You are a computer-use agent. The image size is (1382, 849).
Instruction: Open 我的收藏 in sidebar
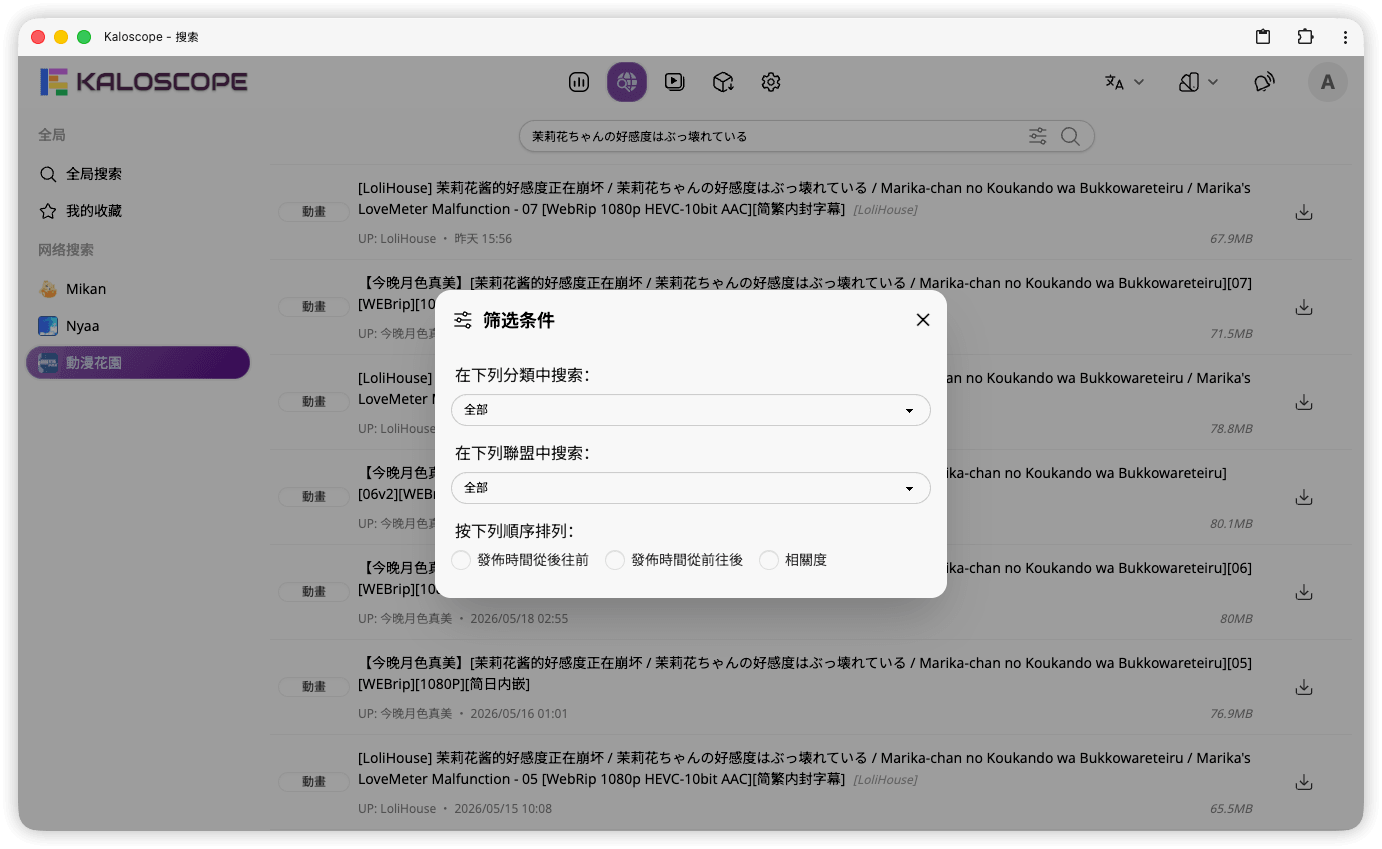tap(138, 211)
